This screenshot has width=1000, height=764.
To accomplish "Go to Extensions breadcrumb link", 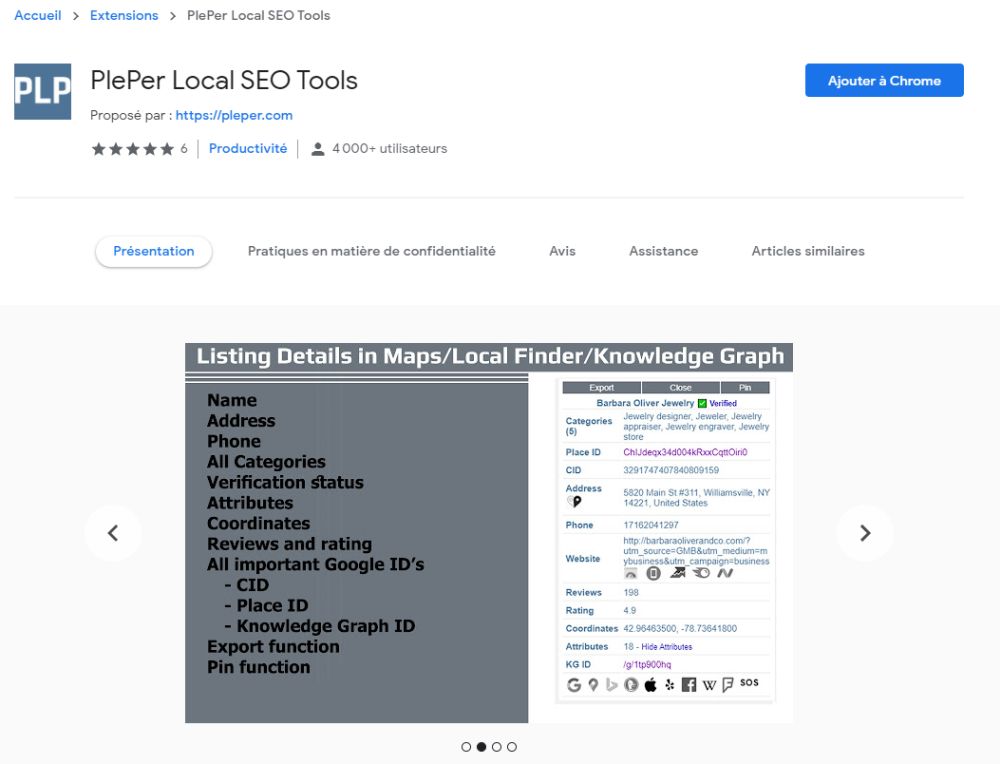I will tap(124, 15).
